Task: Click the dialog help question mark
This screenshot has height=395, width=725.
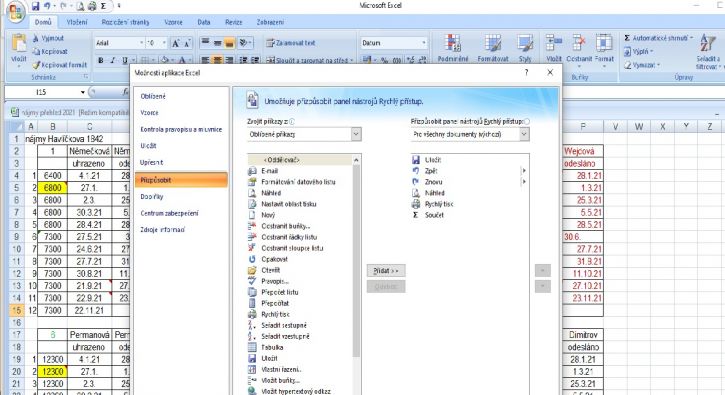Action: point(526,73)
